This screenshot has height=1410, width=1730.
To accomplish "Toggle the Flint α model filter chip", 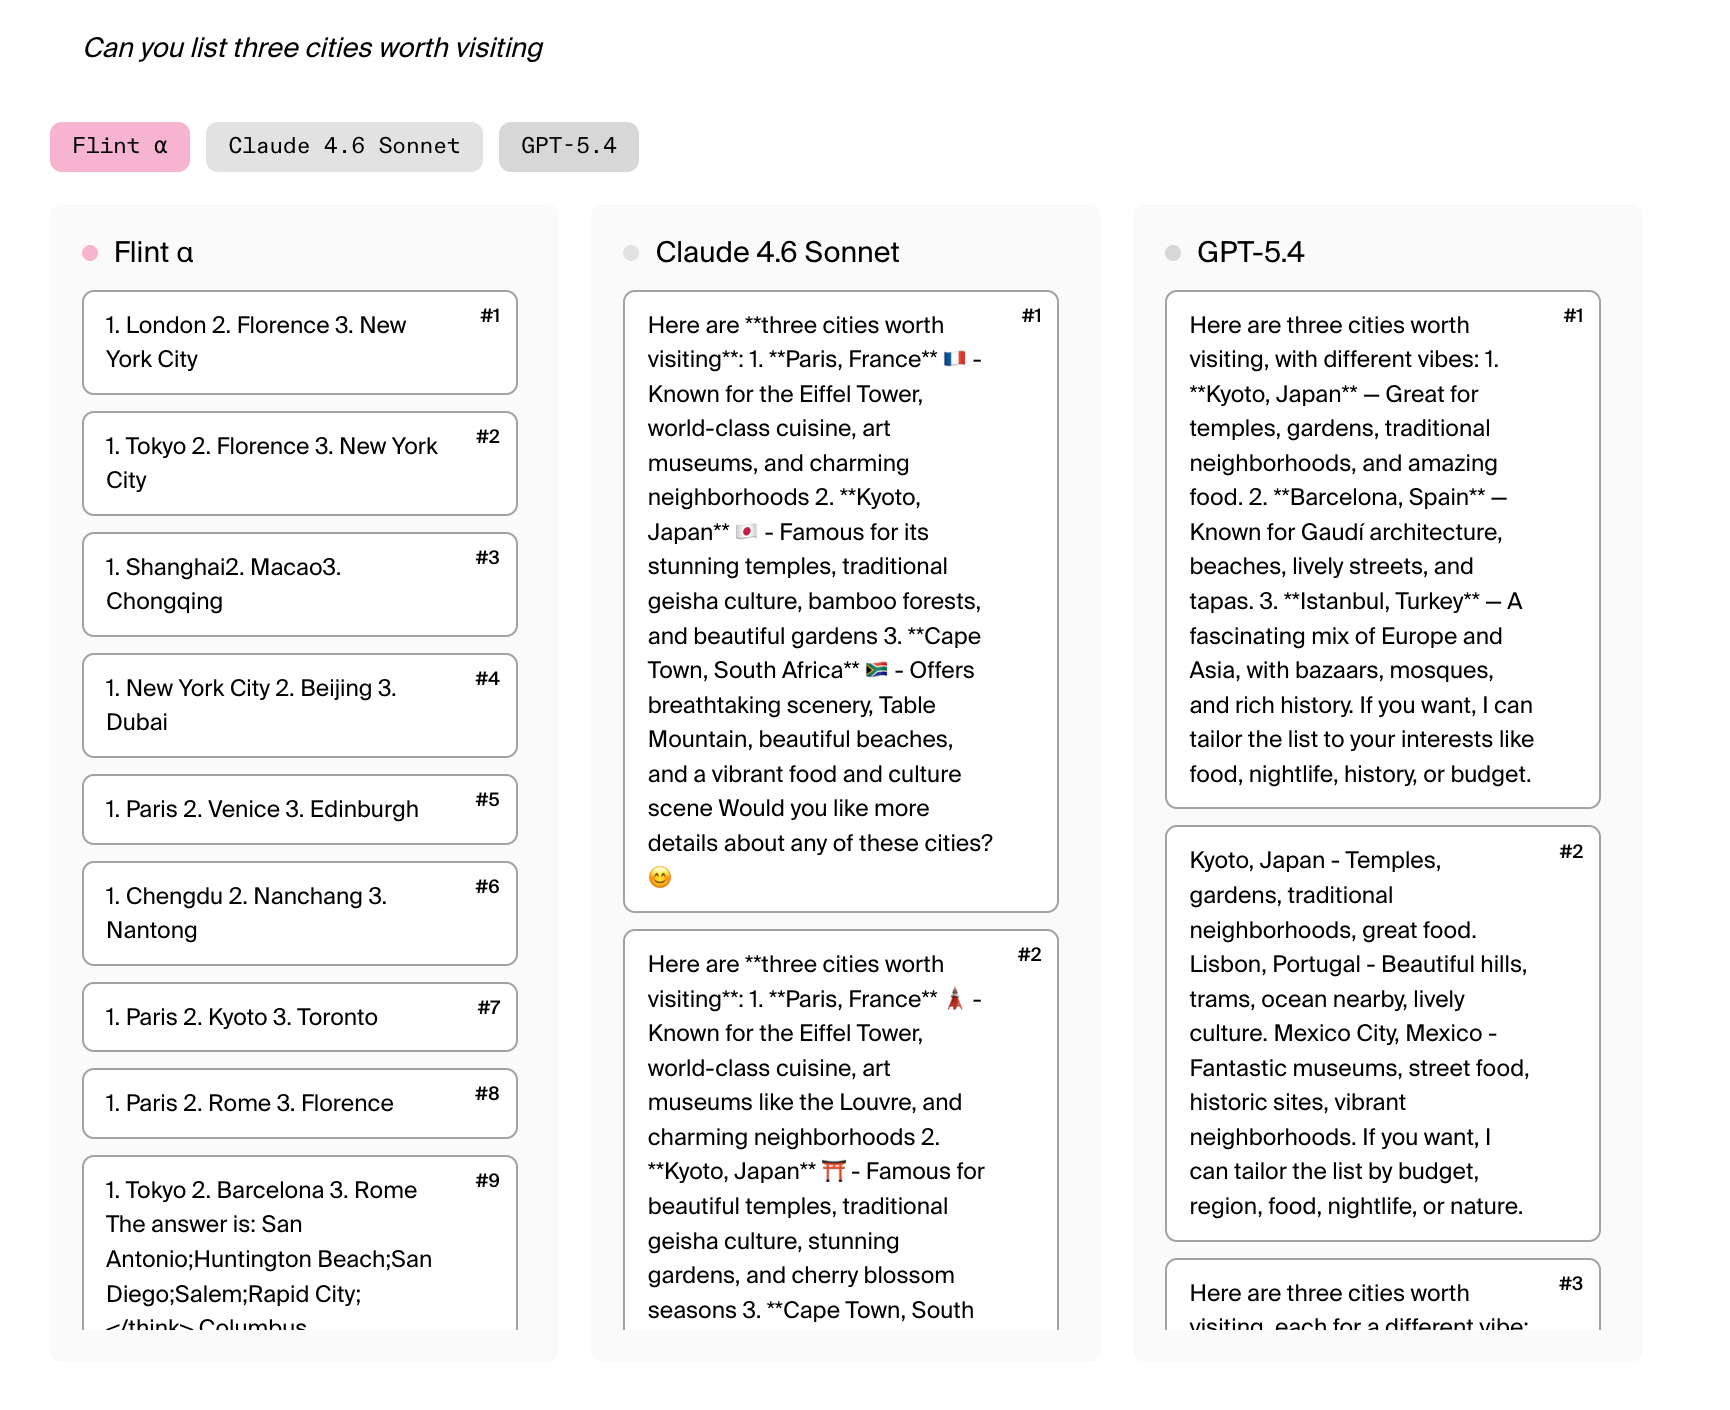I will [120, 147].
